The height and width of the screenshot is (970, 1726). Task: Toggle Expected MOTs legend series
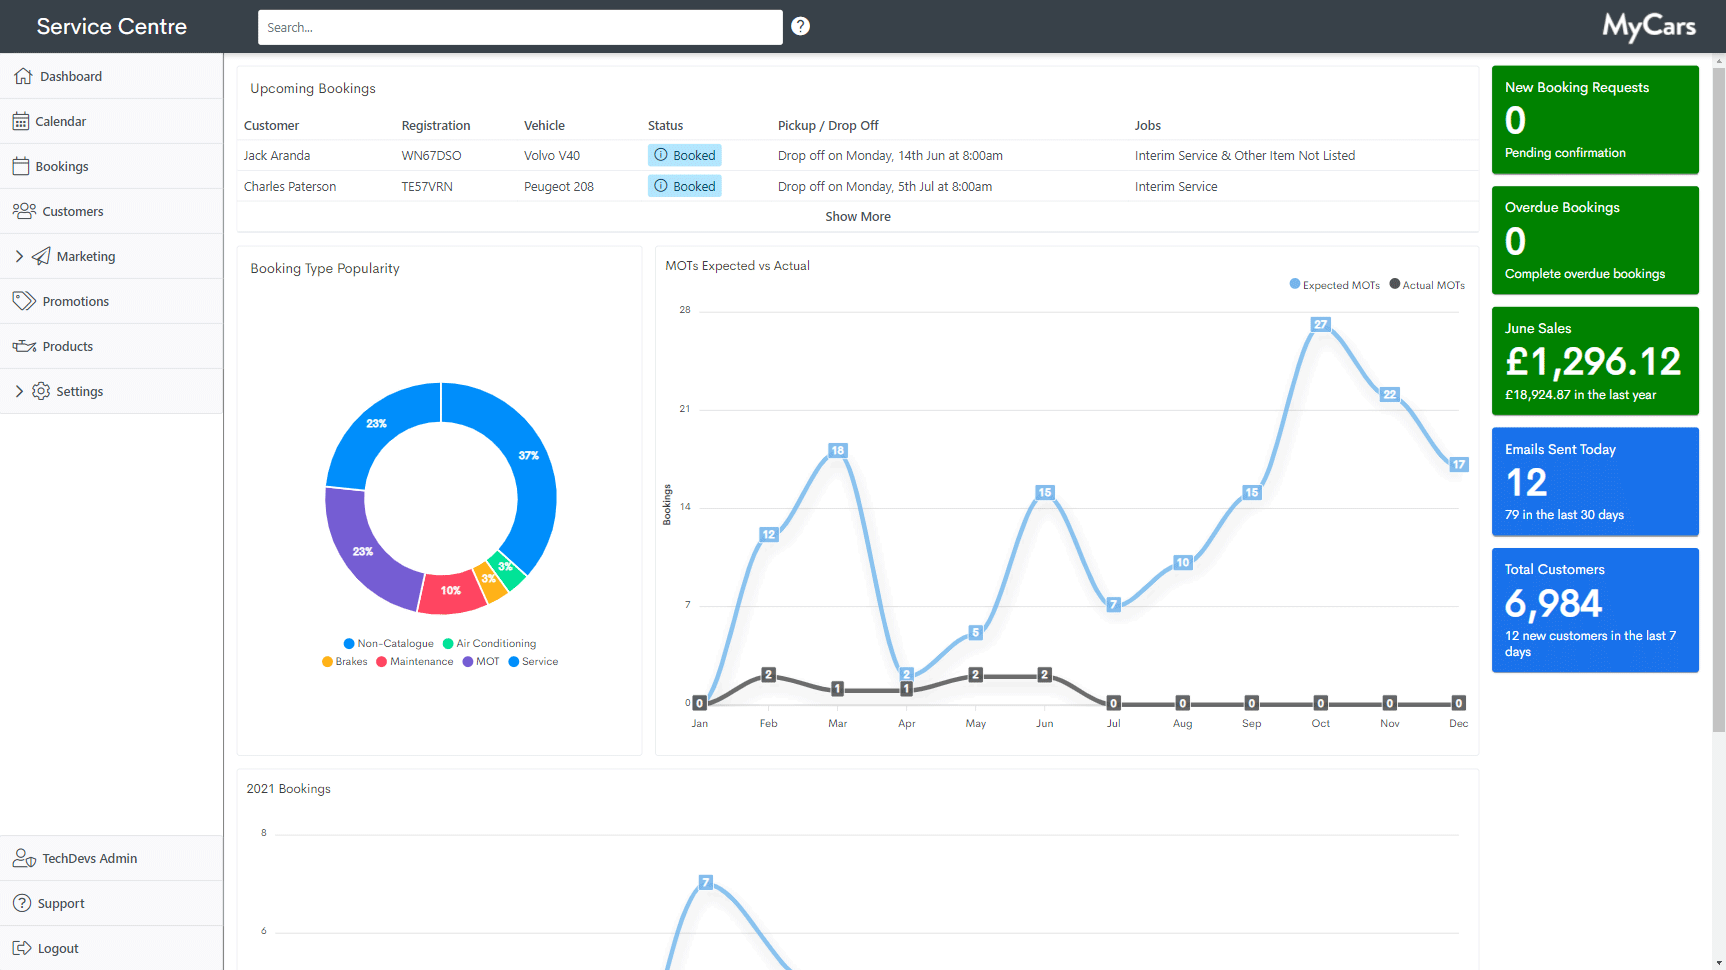pyautogui.click(x=1335, y=285)
